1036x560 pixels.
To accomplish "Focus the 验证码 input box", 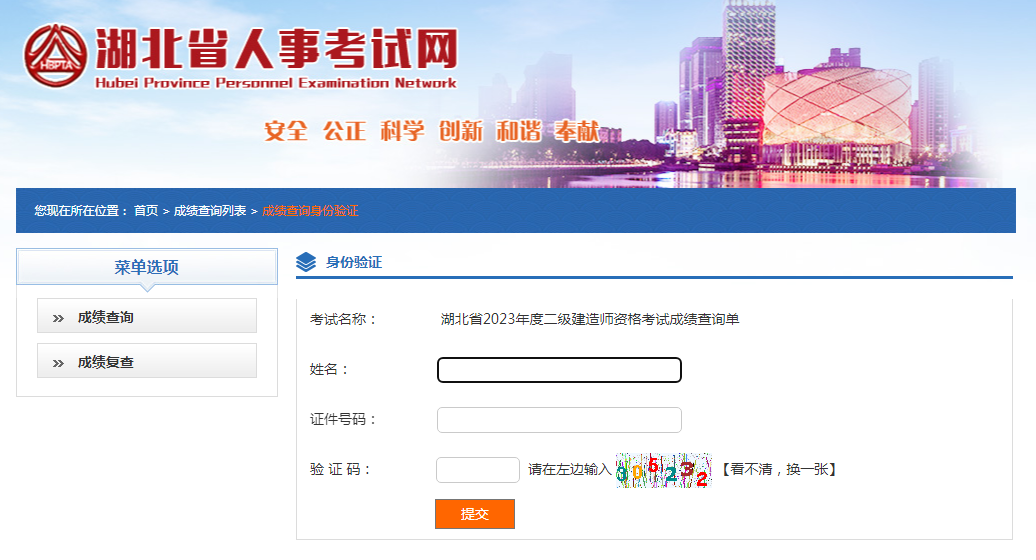I will (x=478, y=470).
